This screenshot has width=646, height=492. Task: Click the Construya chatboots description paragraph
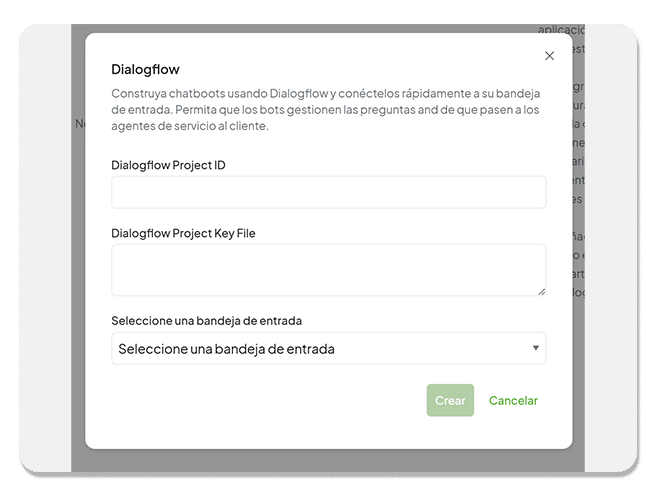pos(325,110)
